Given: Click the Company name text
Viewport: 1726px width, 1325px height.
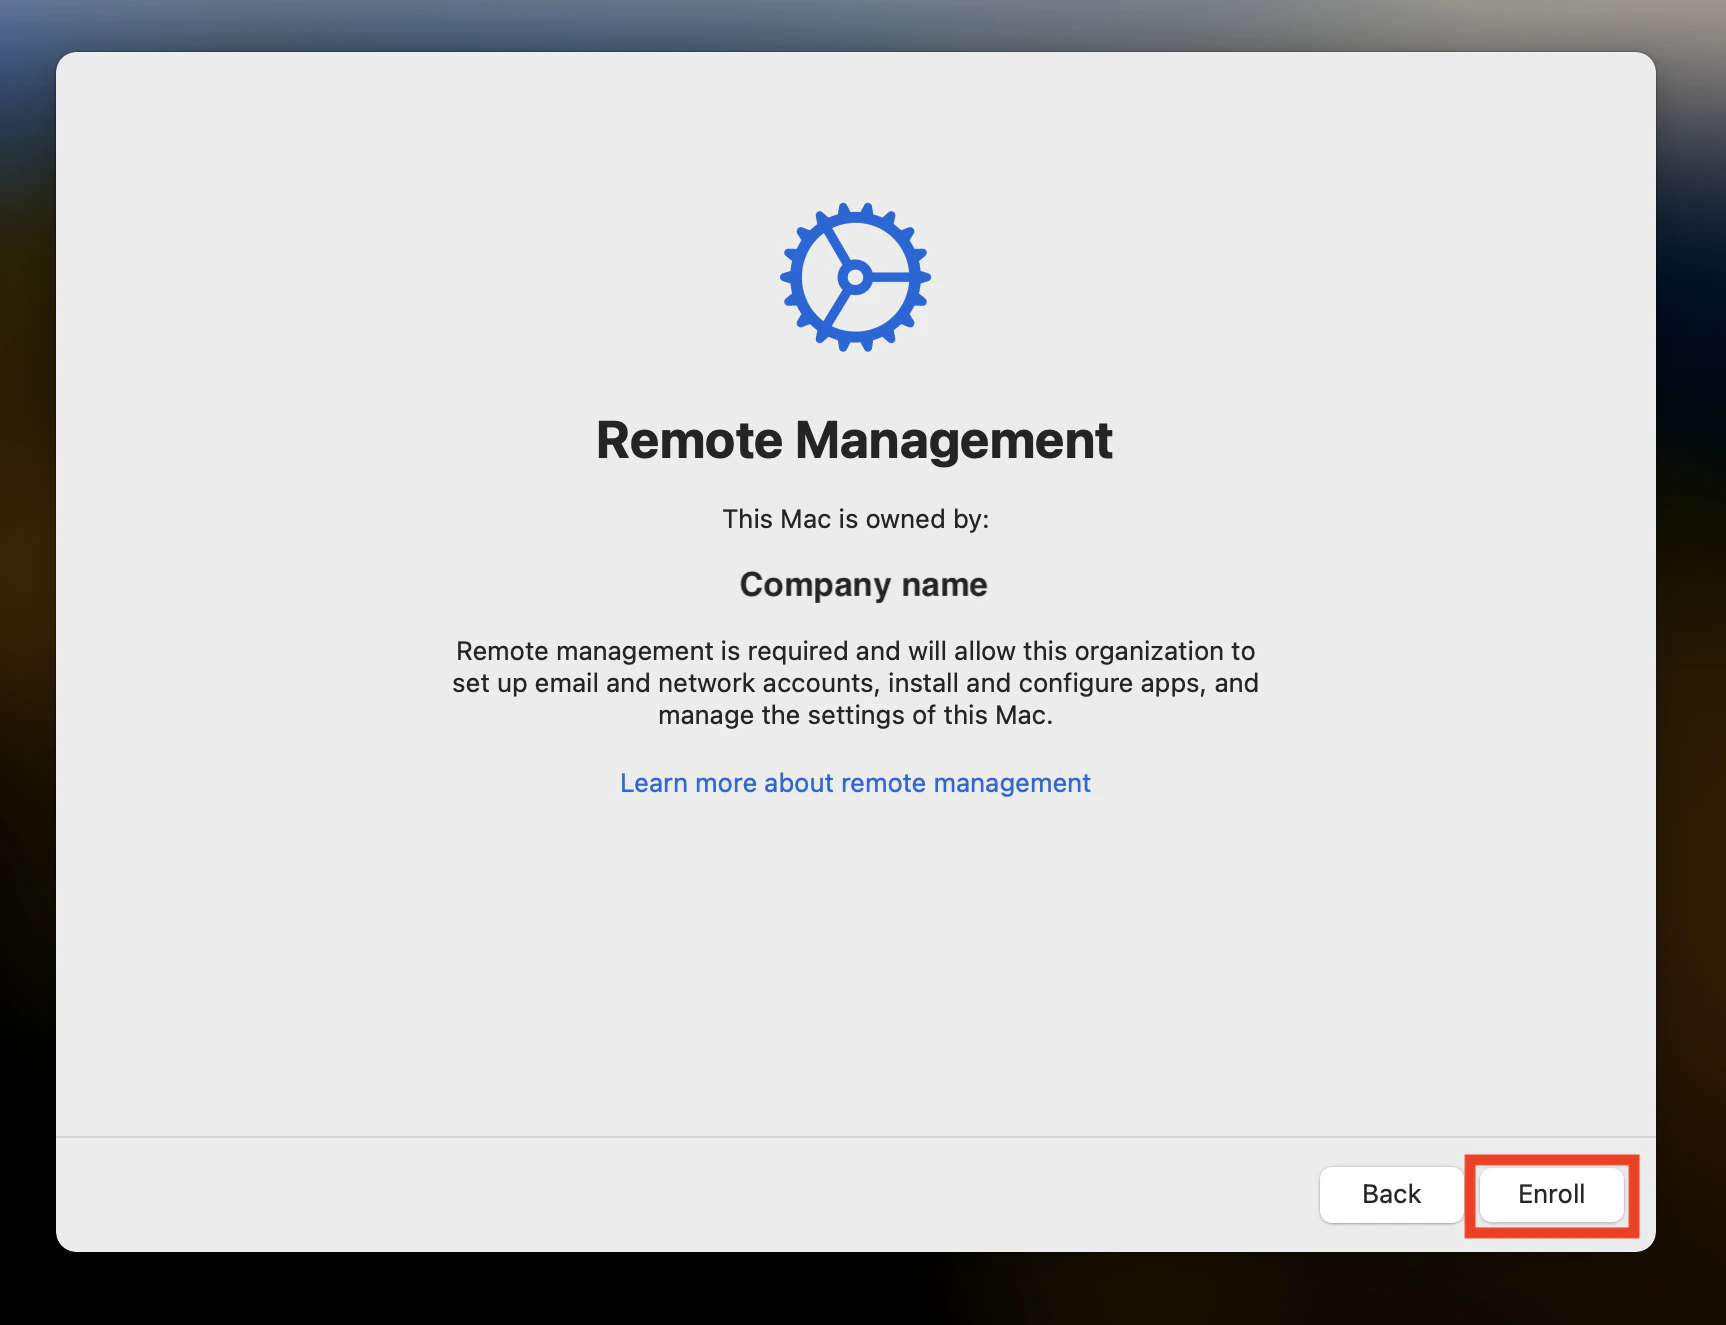Looking at the screenshot, I should point(863,585).
